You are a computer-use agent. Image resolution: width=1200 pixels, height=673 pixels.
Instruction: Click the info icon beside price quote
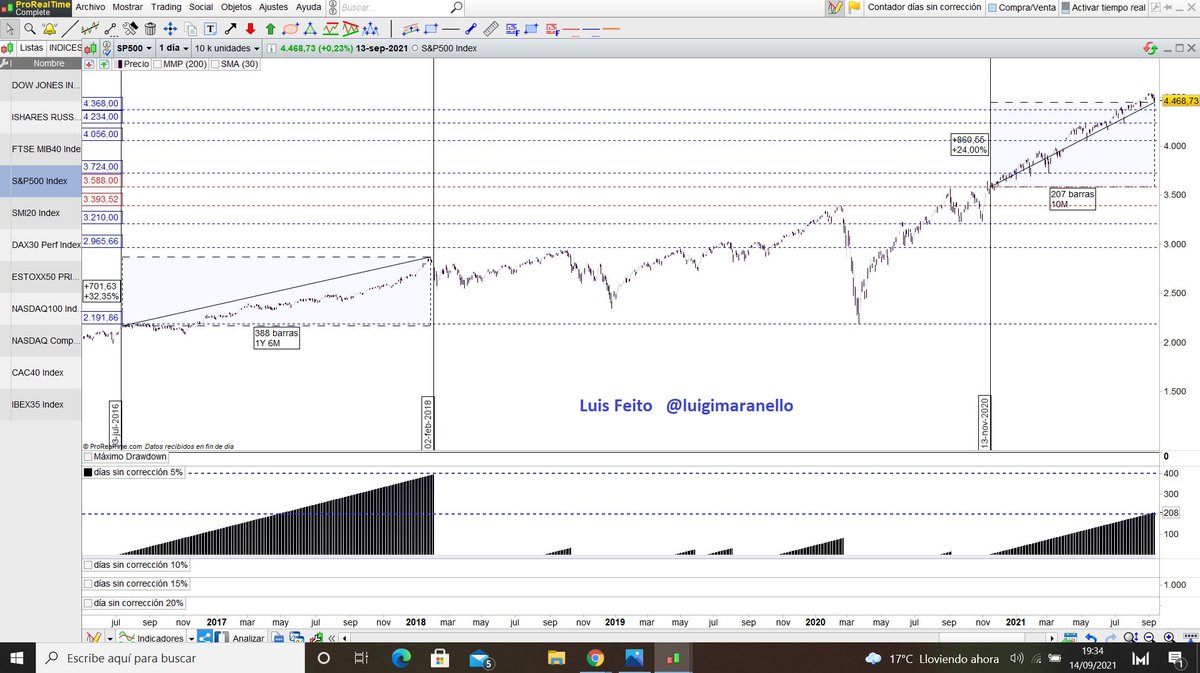pyautogui.click(x=271, y=48)
